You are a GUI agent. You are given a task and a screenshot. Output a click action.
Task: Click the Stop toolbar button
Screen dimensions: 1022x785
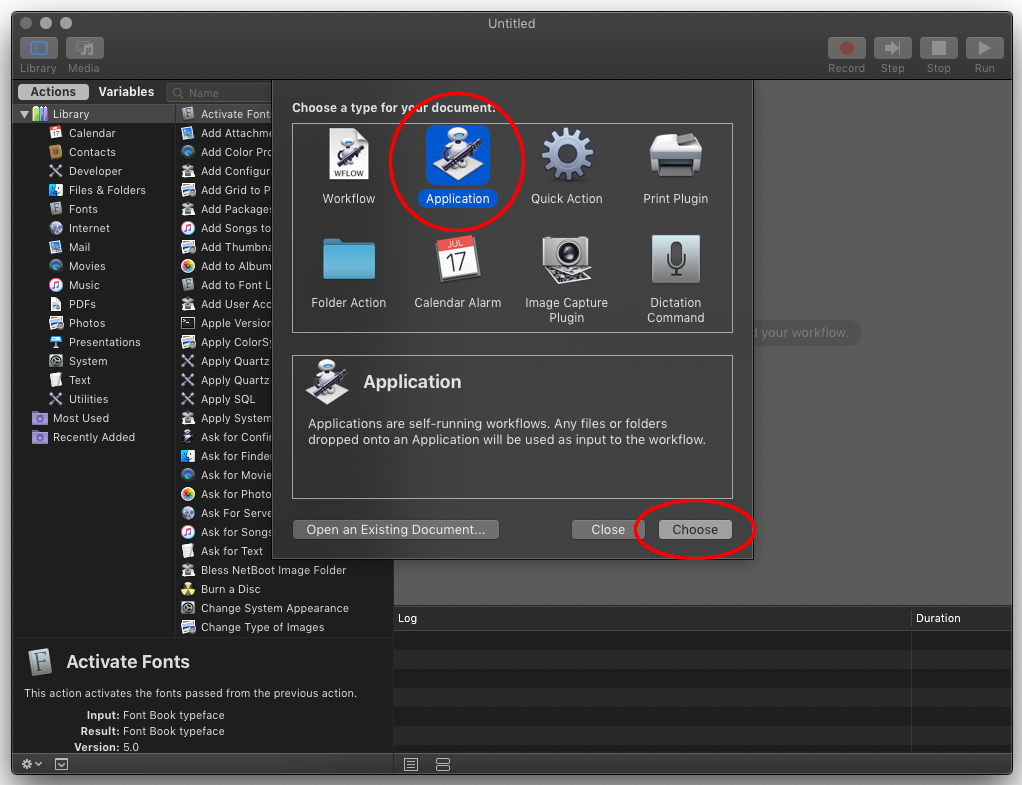pyautogui.click(x=939, y=48)
